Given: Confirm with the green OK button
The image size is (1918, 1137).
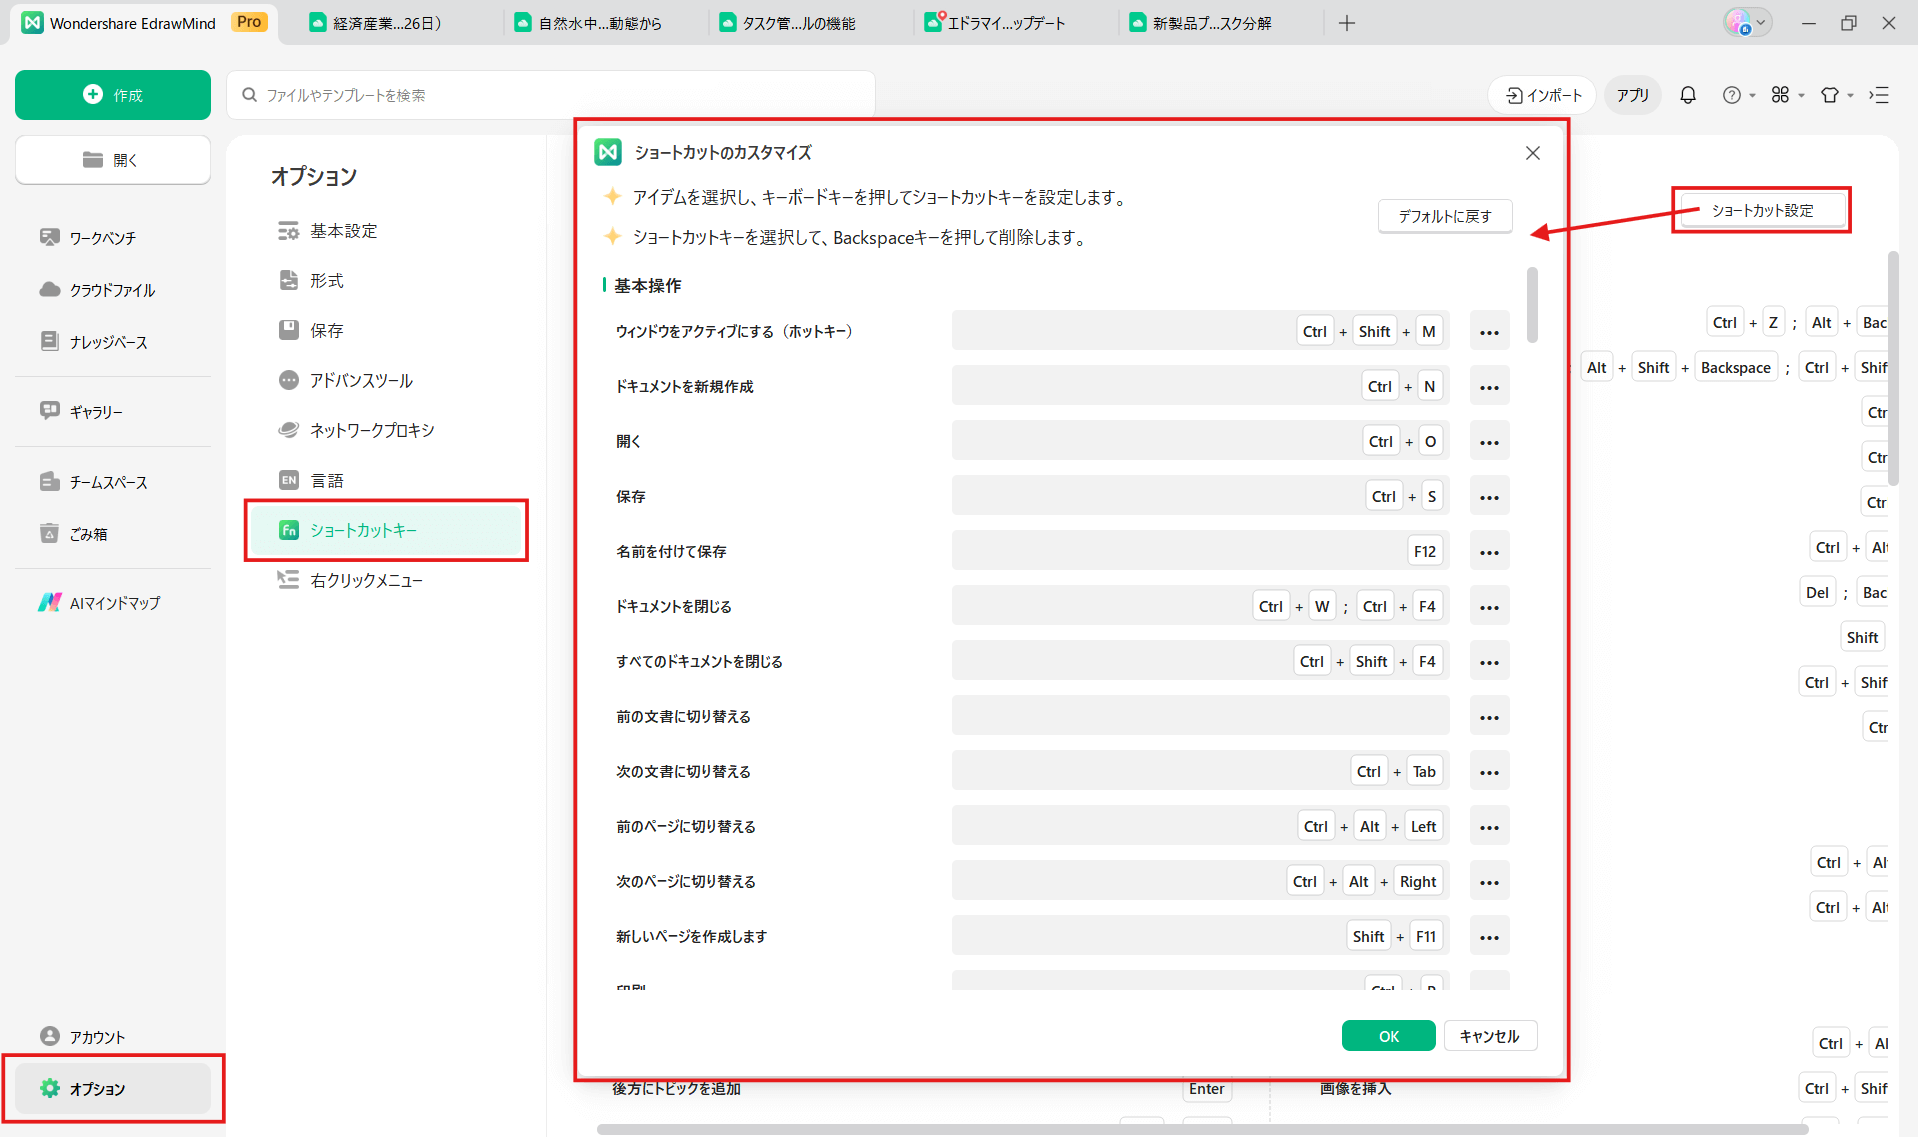Looking at the screenshot, I should point(1388,1036).
